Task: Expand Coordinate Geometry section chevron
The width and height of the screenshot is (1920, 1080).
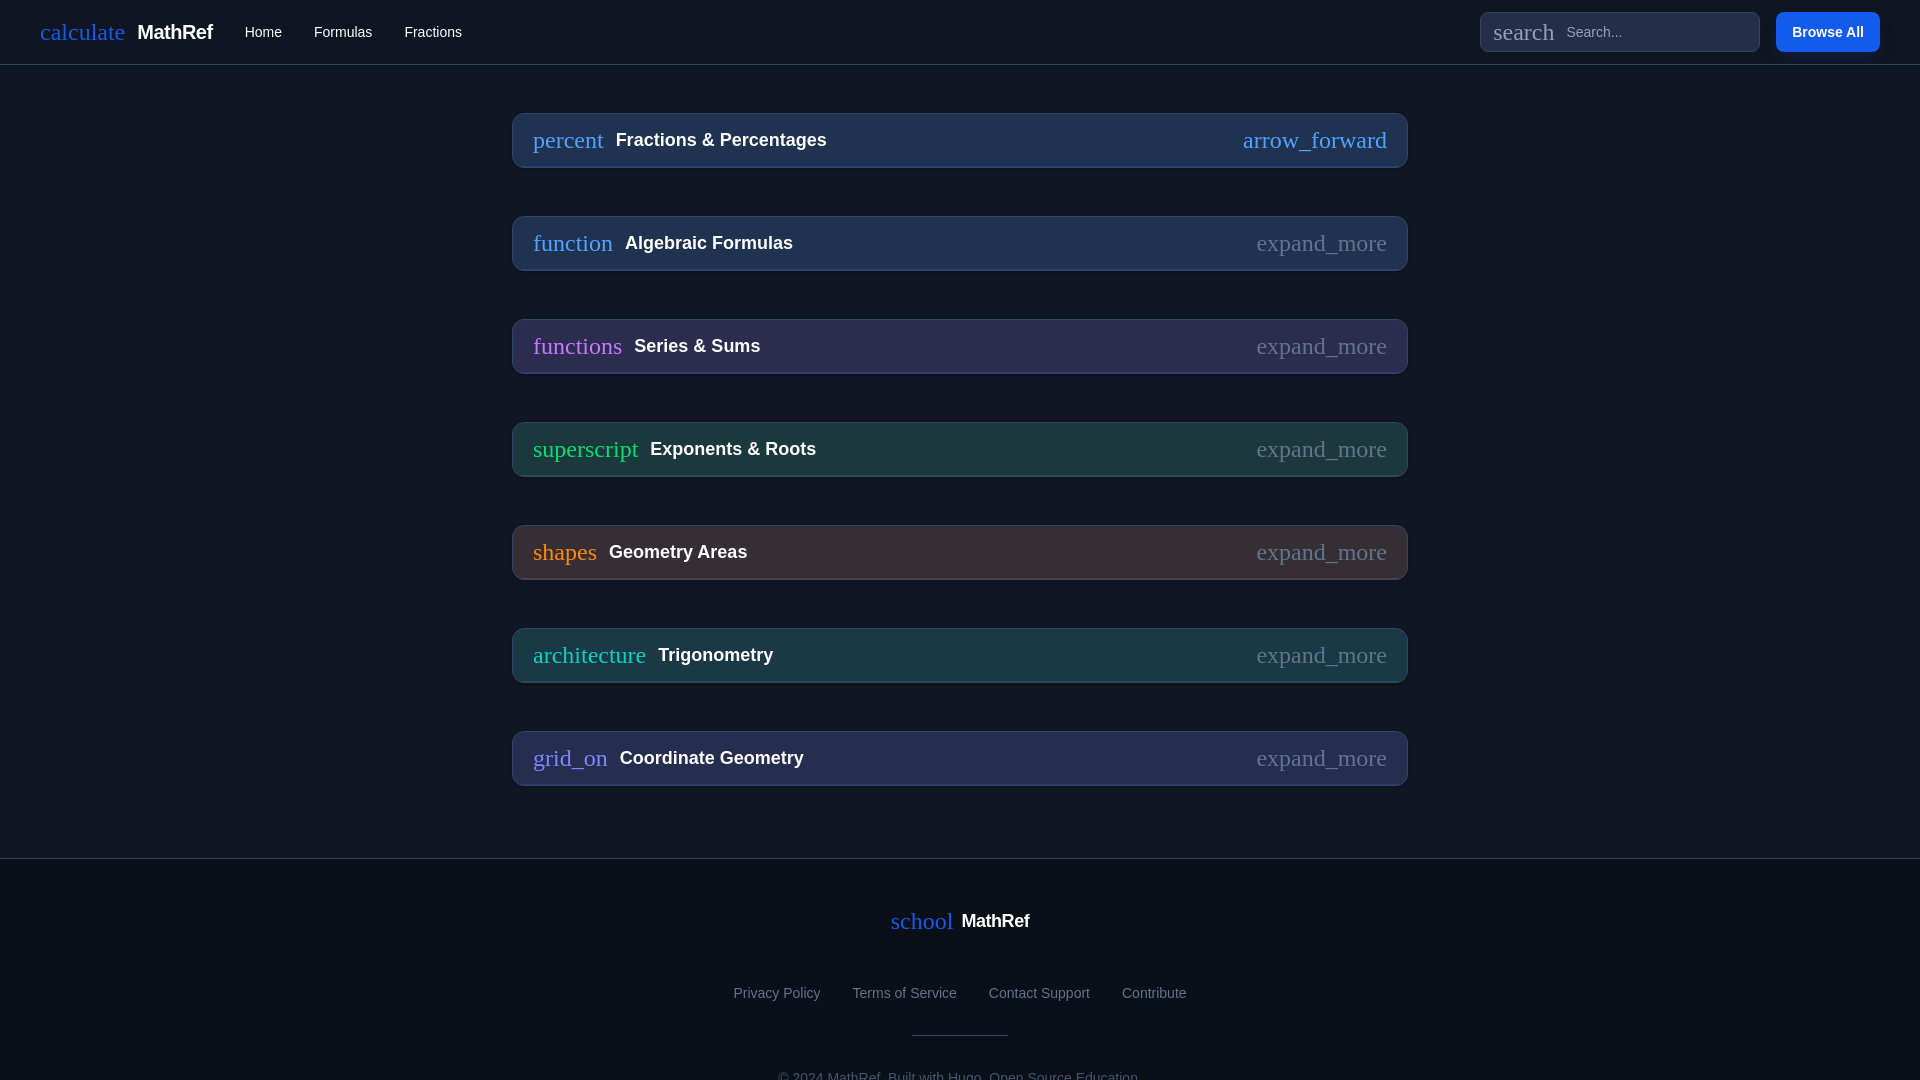Action: click(x=1320, y=758)
